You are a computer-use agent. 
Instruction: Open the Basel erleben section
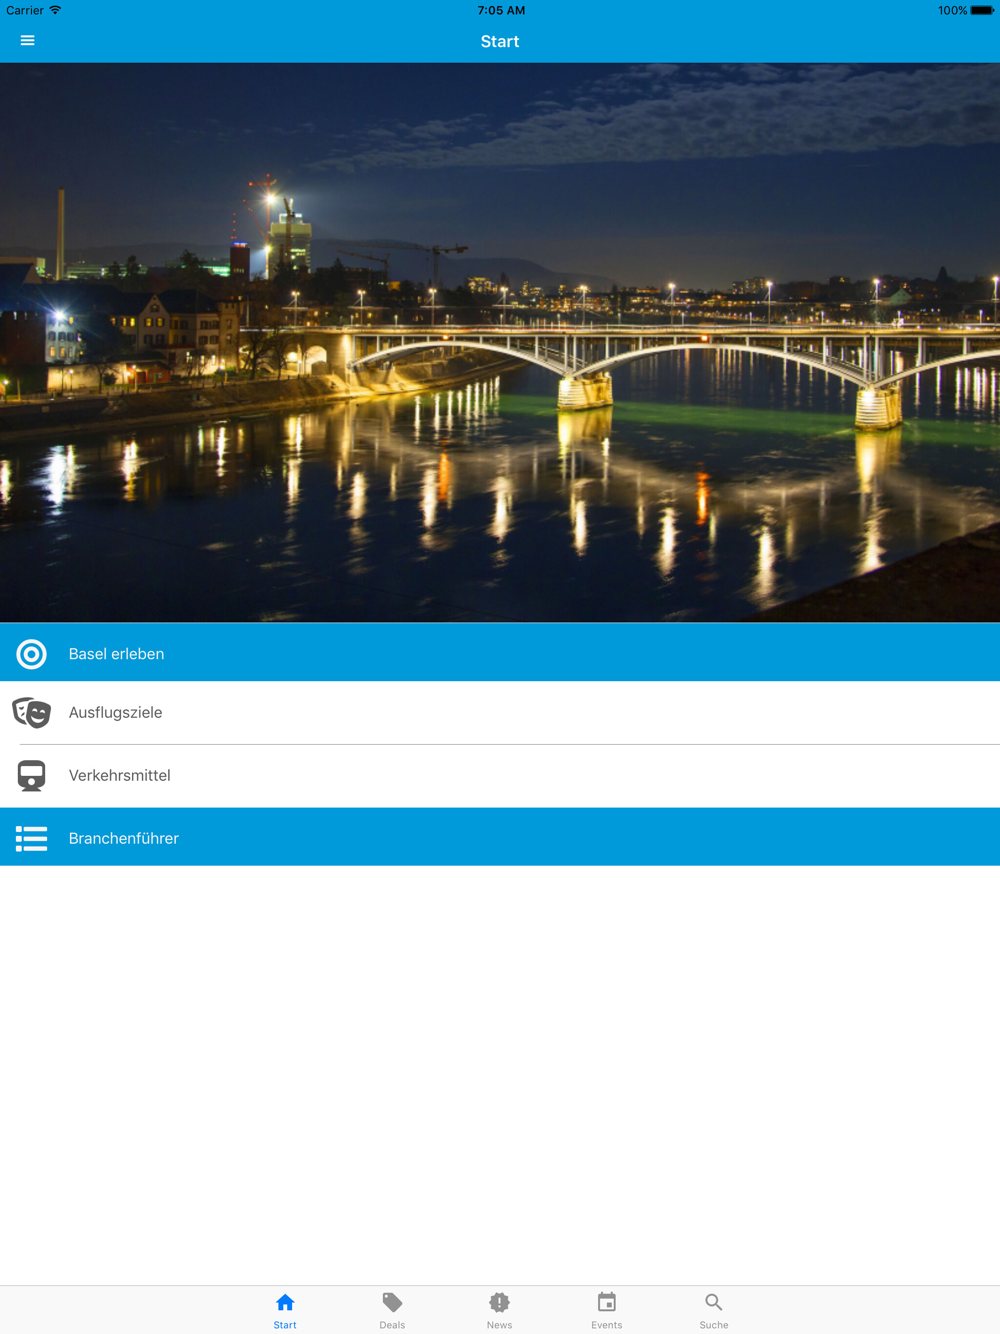[x=500, y=653]
